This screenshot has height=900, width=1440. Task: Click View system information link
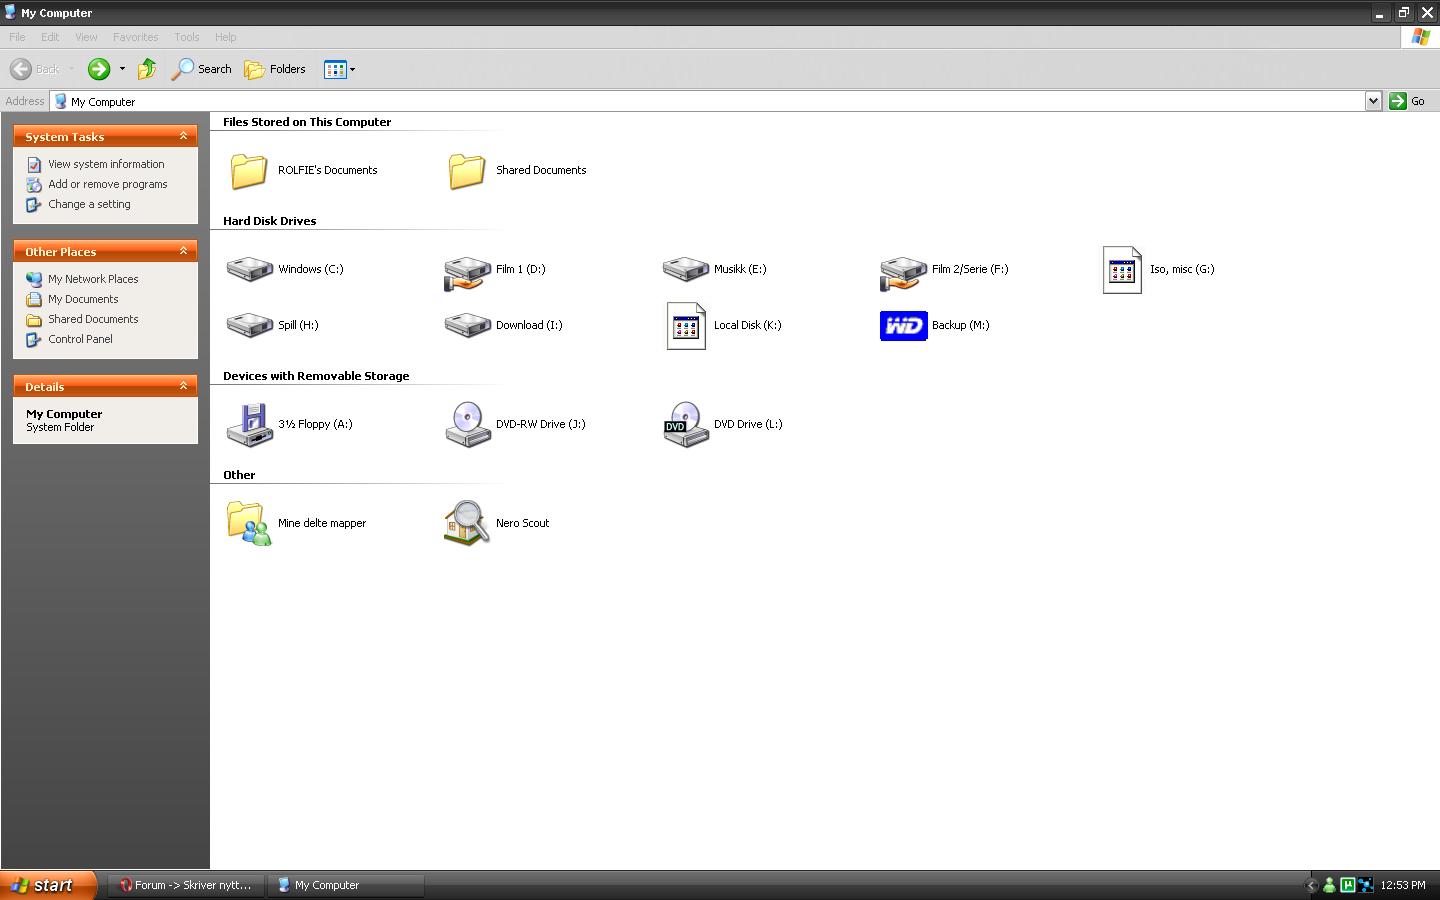coord(106,164)
